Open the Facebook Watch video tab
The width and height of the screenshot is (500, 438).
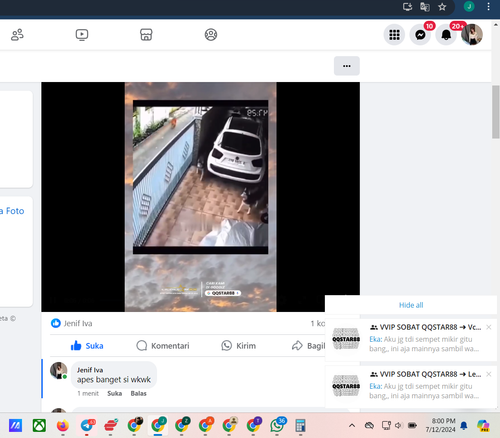[82, 35]
